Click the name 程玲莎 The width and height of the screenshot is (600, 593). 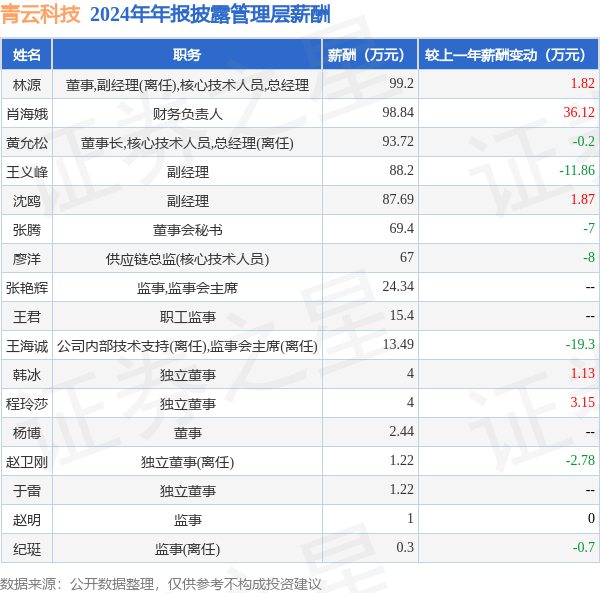[27, 404]
